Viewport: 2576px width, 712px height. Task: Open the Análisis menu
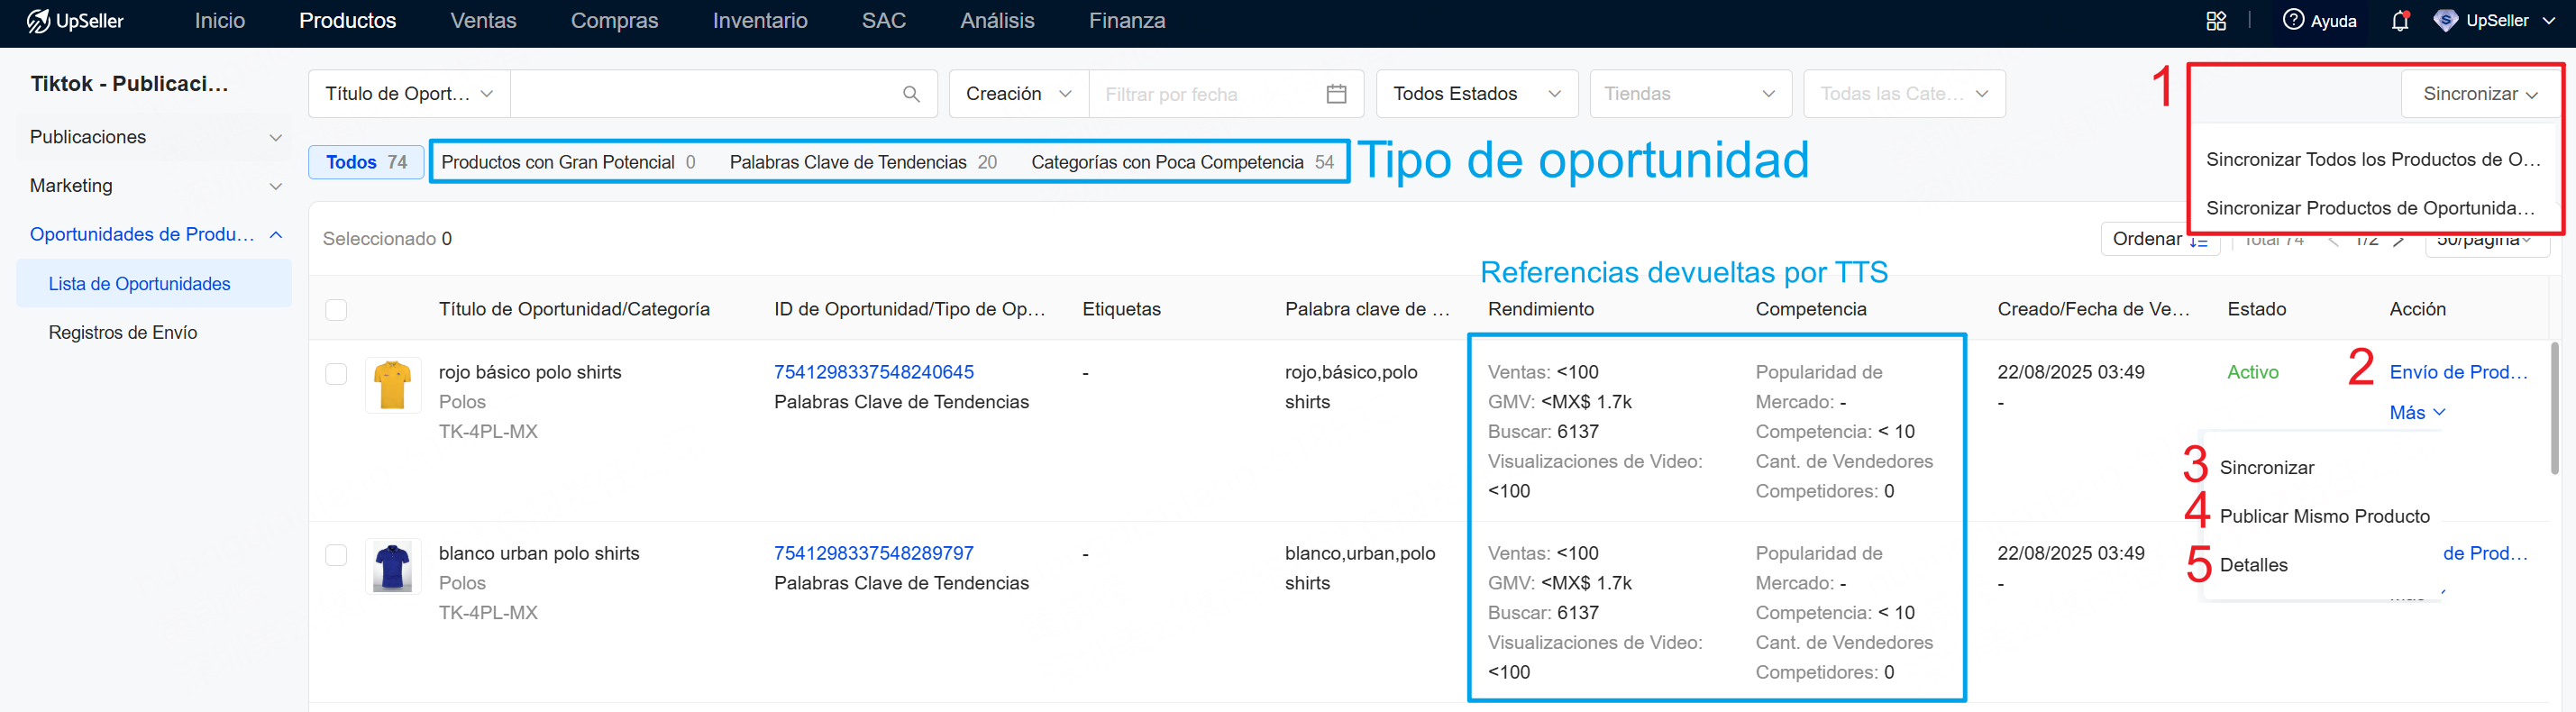point(997,21)
